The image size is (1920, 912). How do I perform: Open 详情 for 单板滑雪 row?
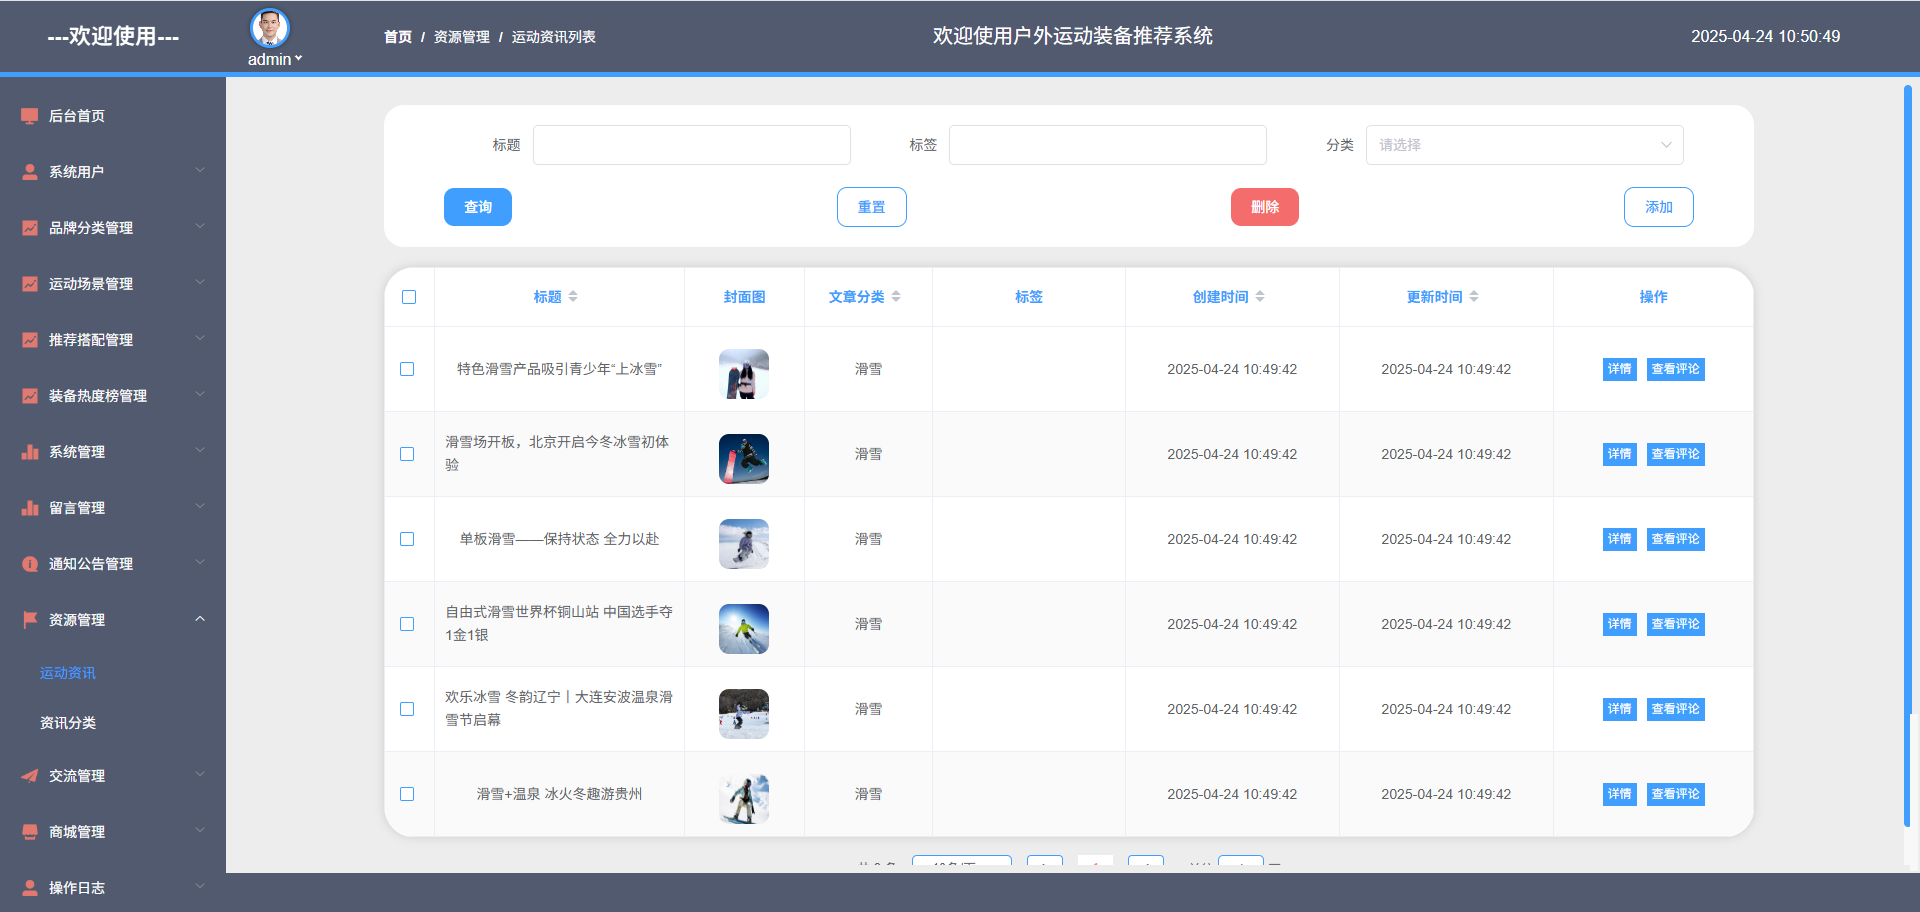pos(1620,539)
